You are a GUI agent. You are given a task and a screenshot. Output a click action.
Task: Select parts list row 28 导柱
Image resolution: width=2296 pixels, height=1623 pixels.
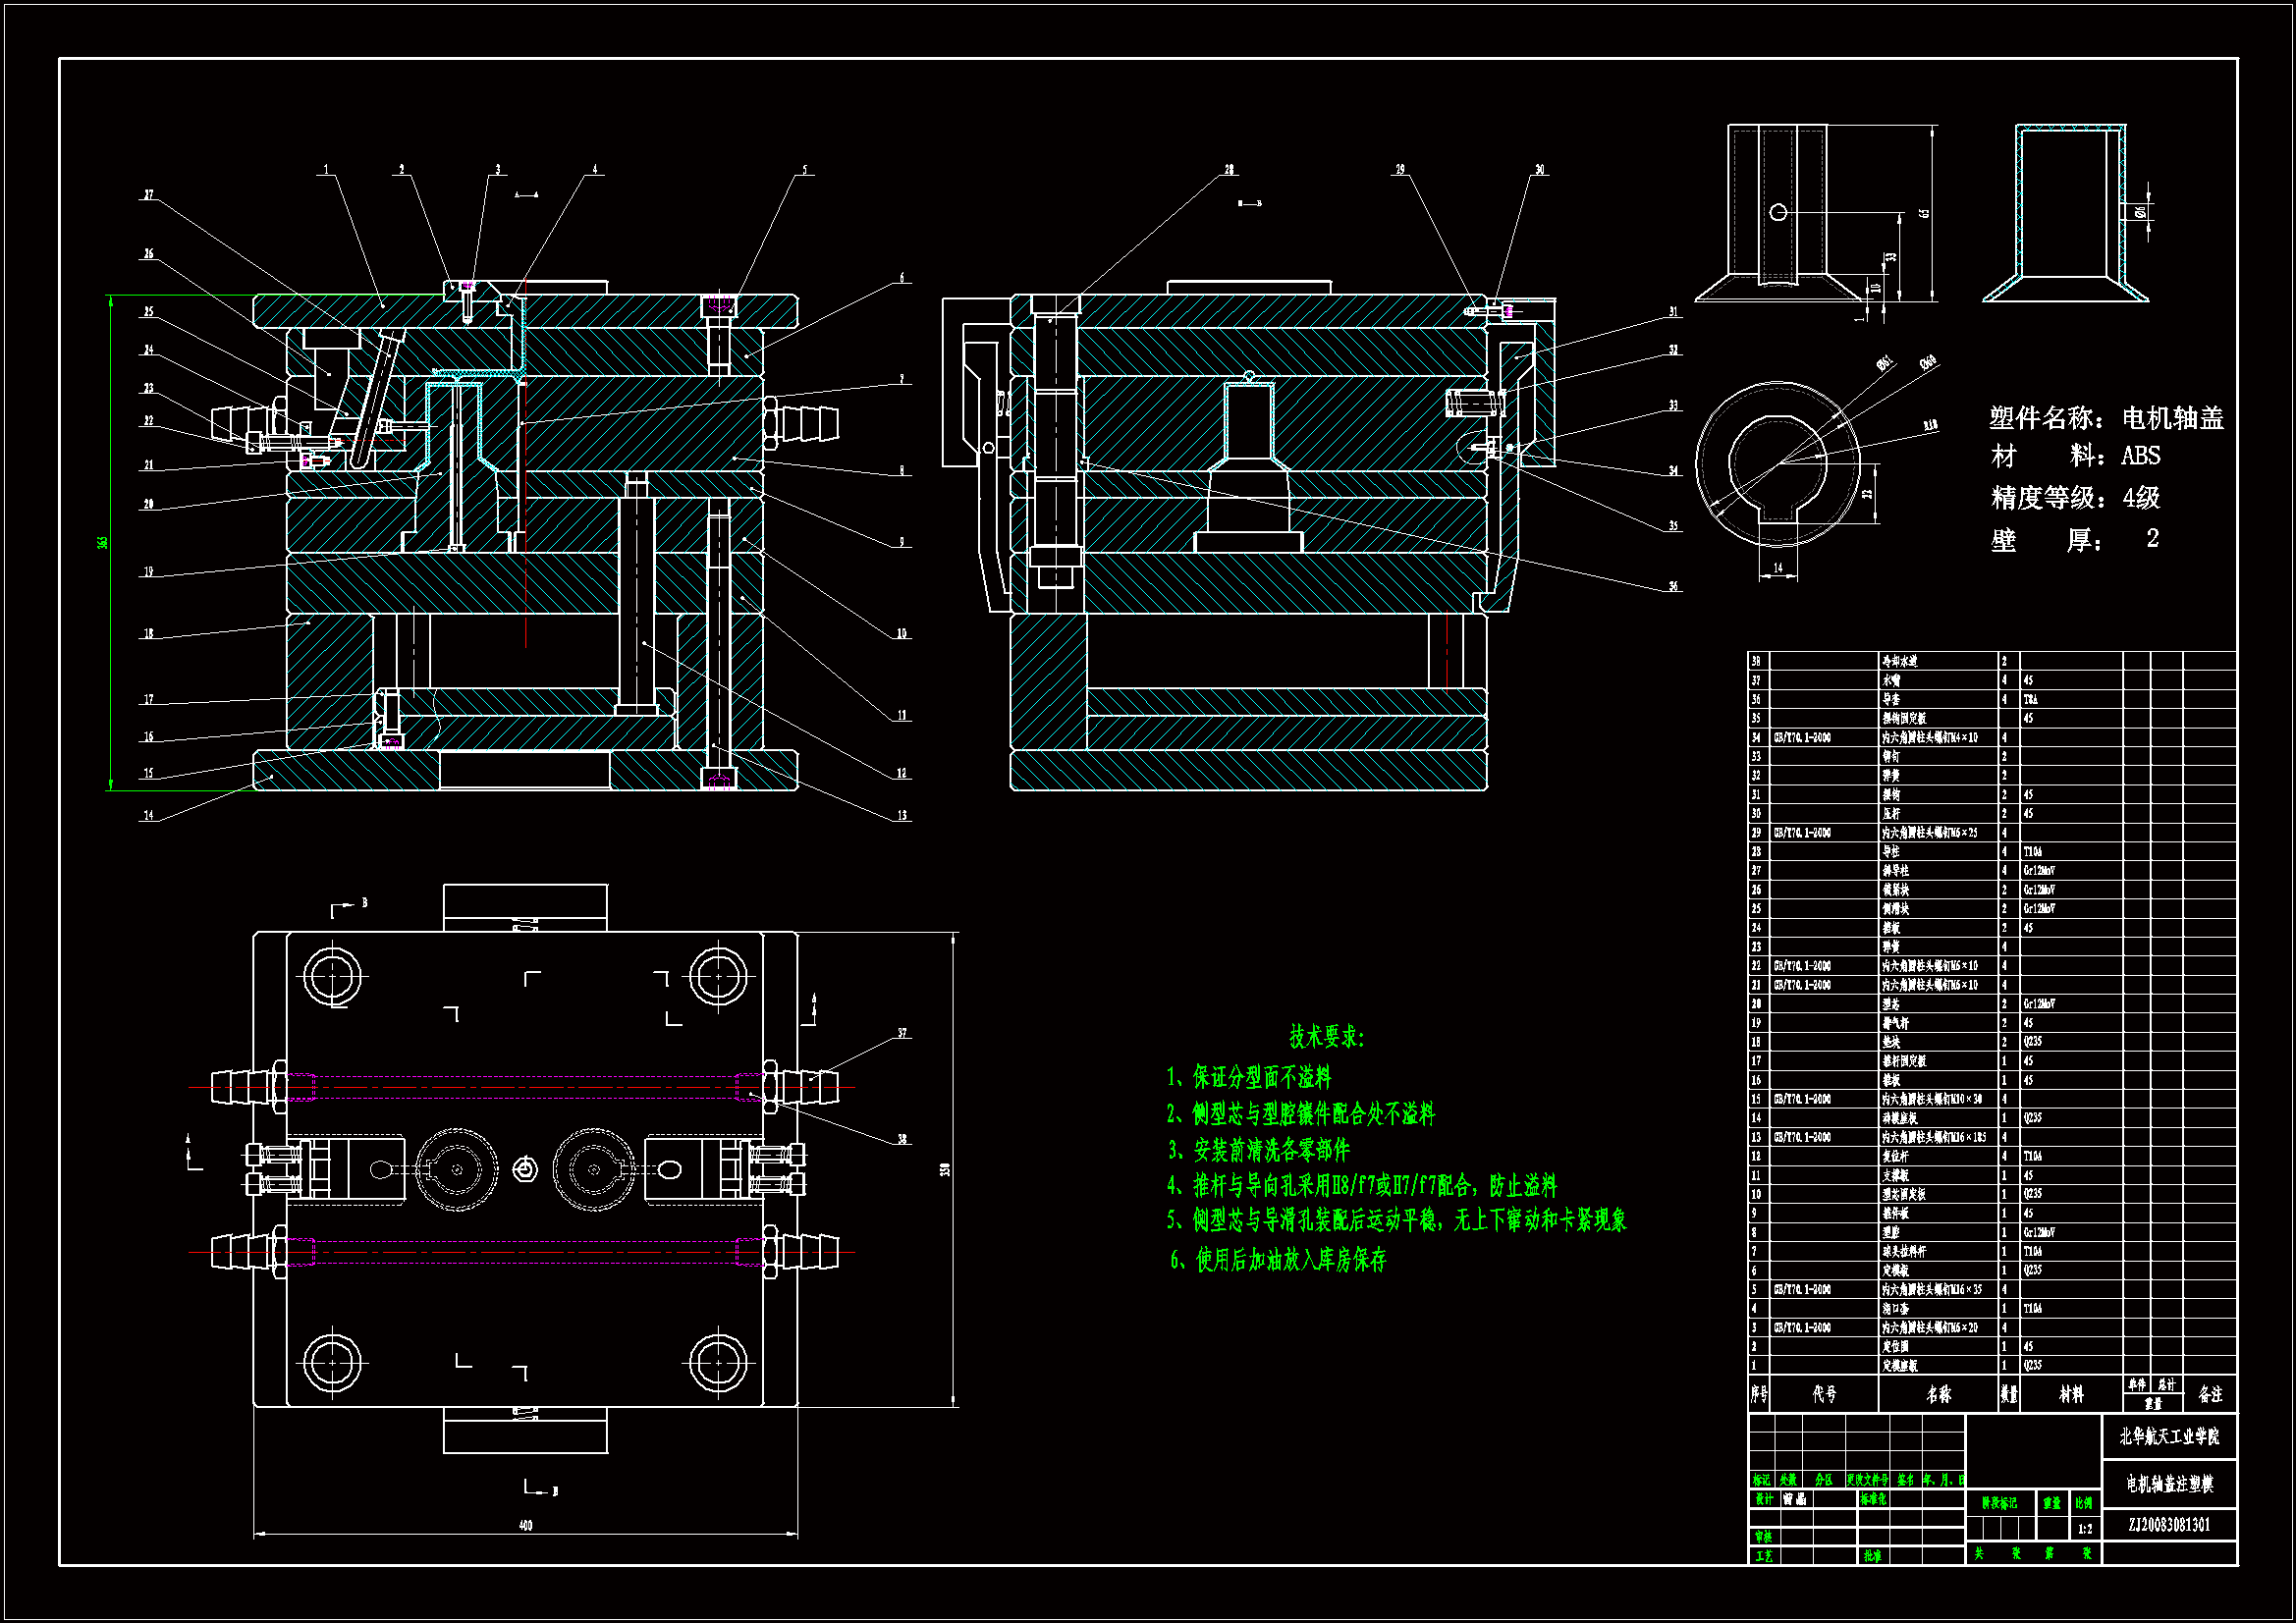pyautogui.click(x=1891, y=851)
